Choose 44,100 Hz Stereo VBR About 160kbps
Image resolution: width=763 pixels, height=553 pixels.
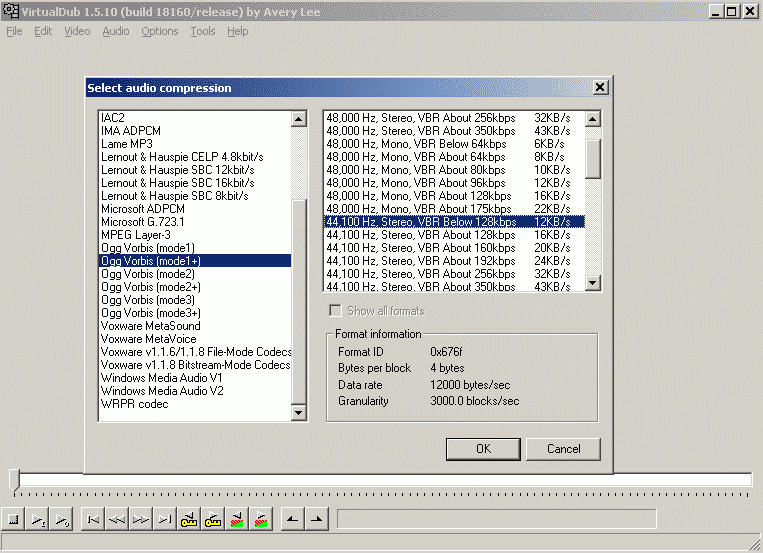[x=454, y=248]
